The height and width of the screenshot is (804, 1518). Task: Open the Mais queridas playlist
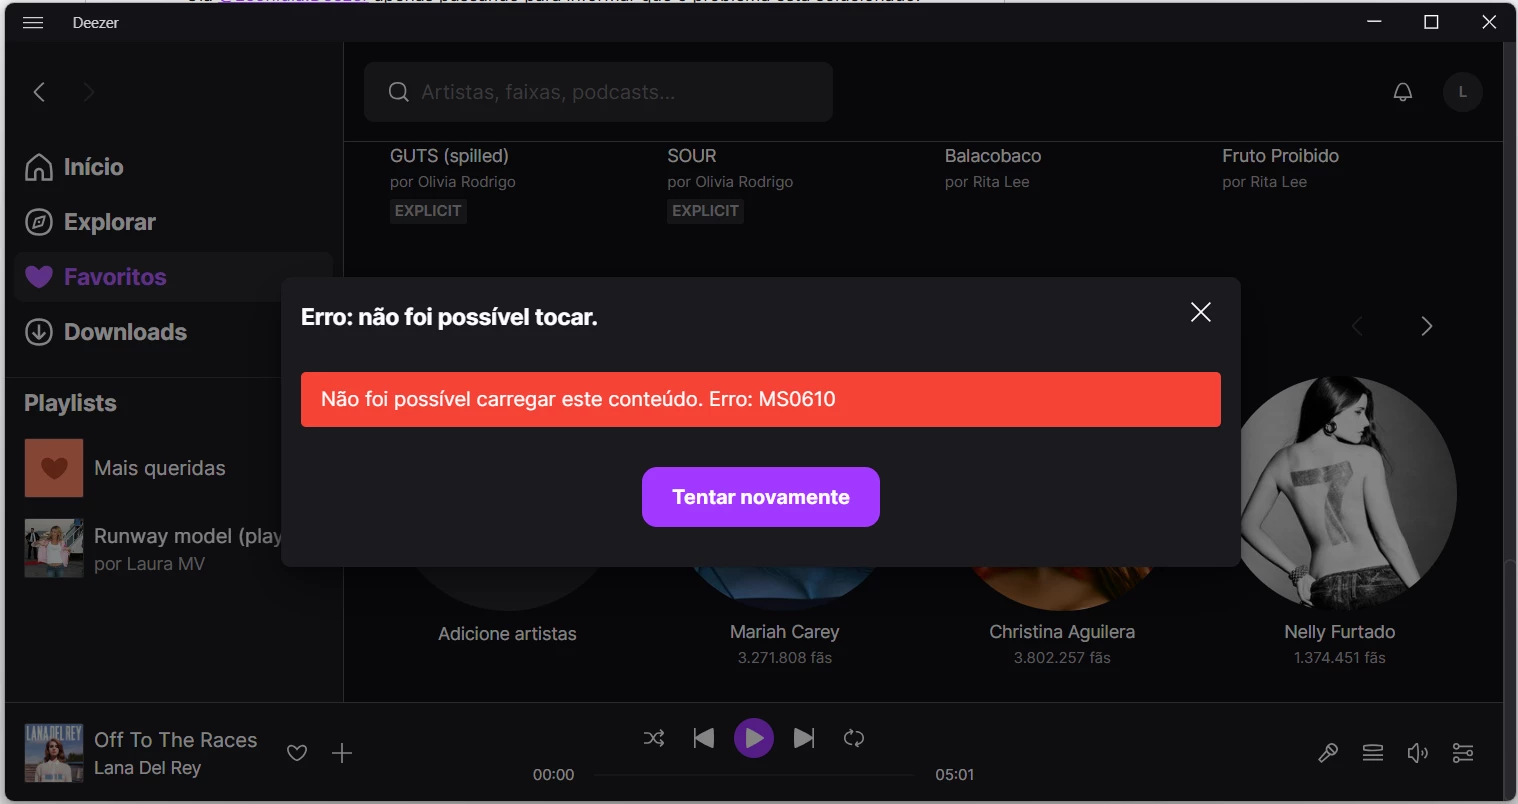coord(160,468)
